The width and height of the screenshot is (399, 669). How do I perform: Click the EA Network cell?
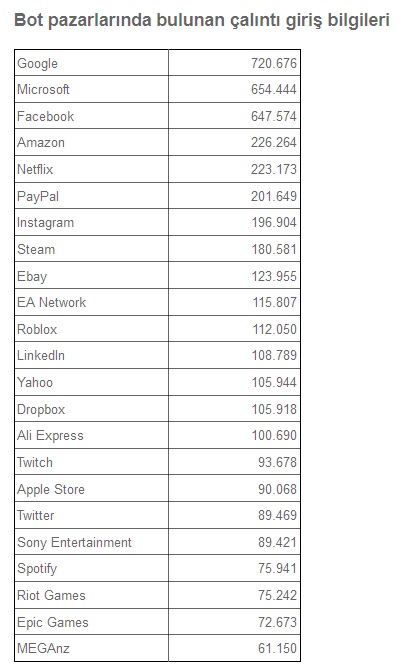(x=91, y=302)
